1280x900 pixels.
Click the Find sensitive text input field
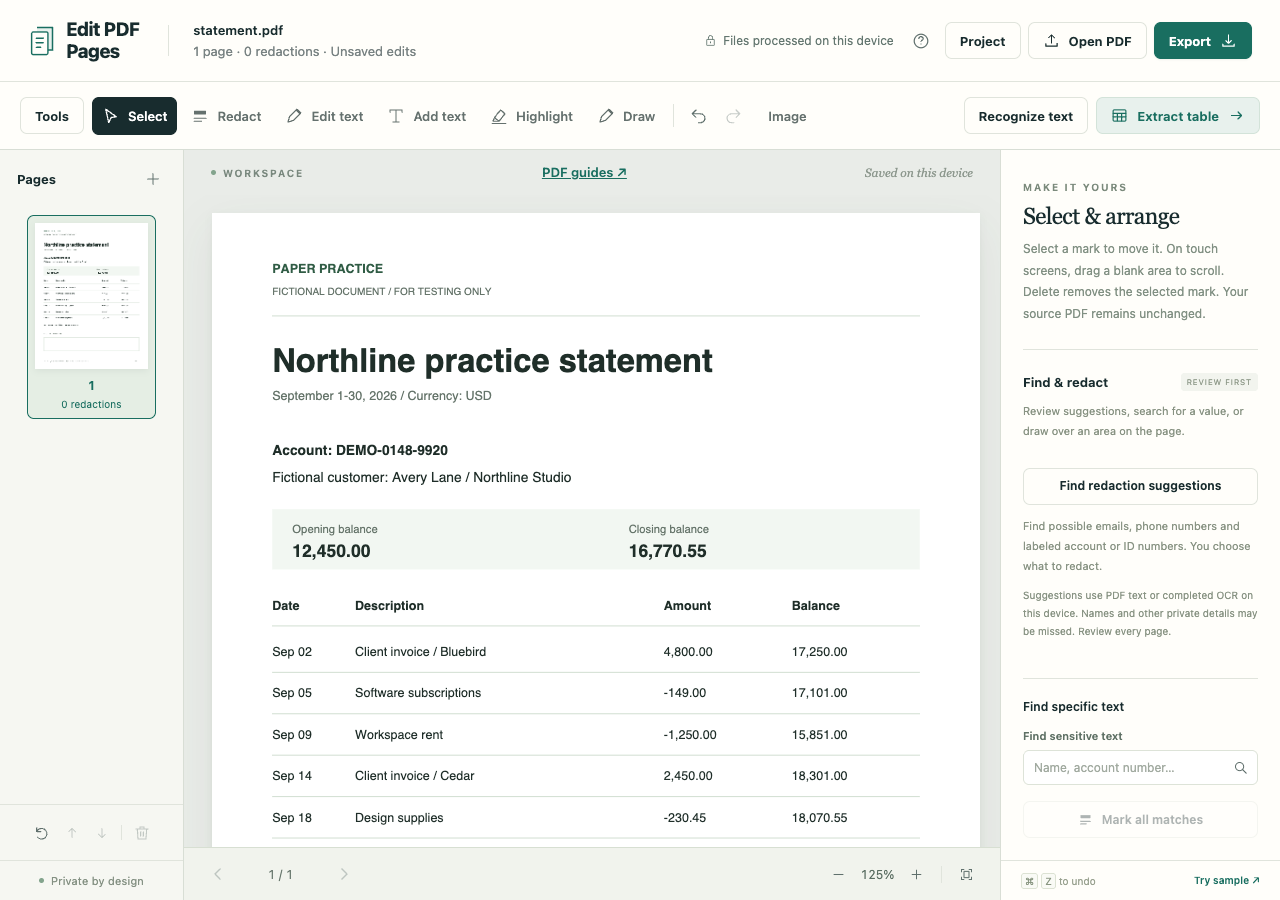click(x=1140, y=768)
